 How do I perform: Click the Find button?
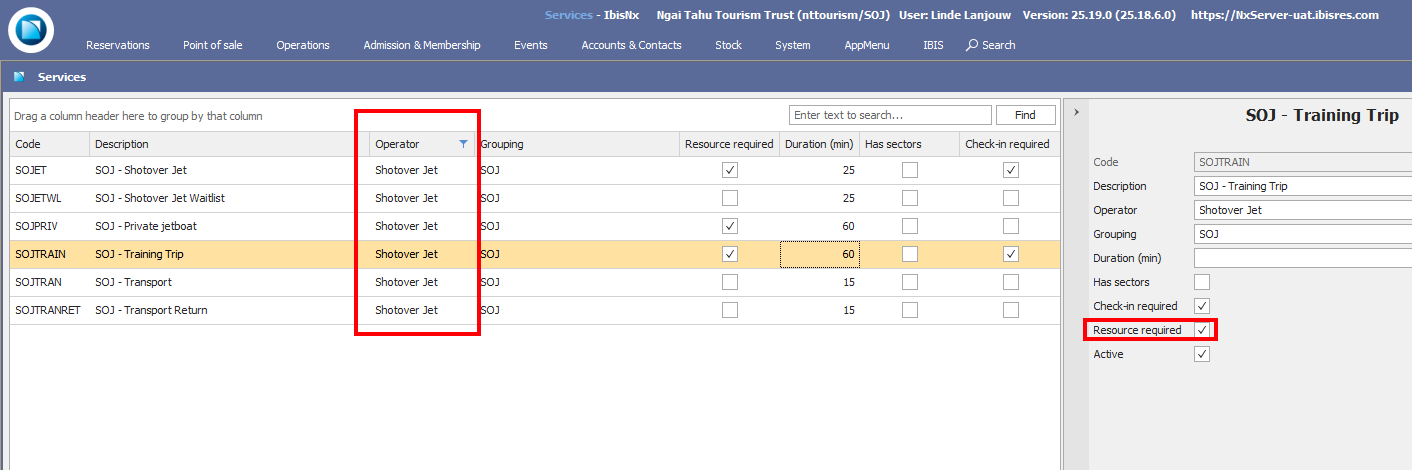pyautogui.click(x=1025, y=115)
